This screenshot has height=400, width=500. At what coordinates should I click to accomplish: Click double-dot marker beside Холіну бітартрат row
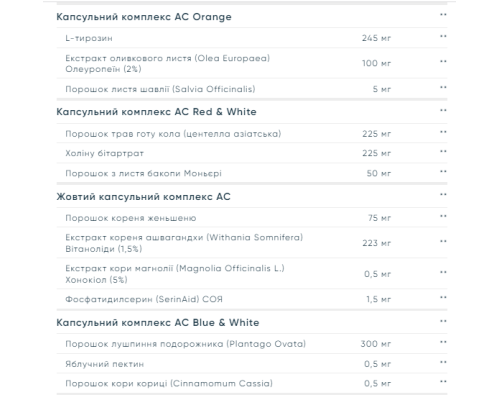coord(443,151)
